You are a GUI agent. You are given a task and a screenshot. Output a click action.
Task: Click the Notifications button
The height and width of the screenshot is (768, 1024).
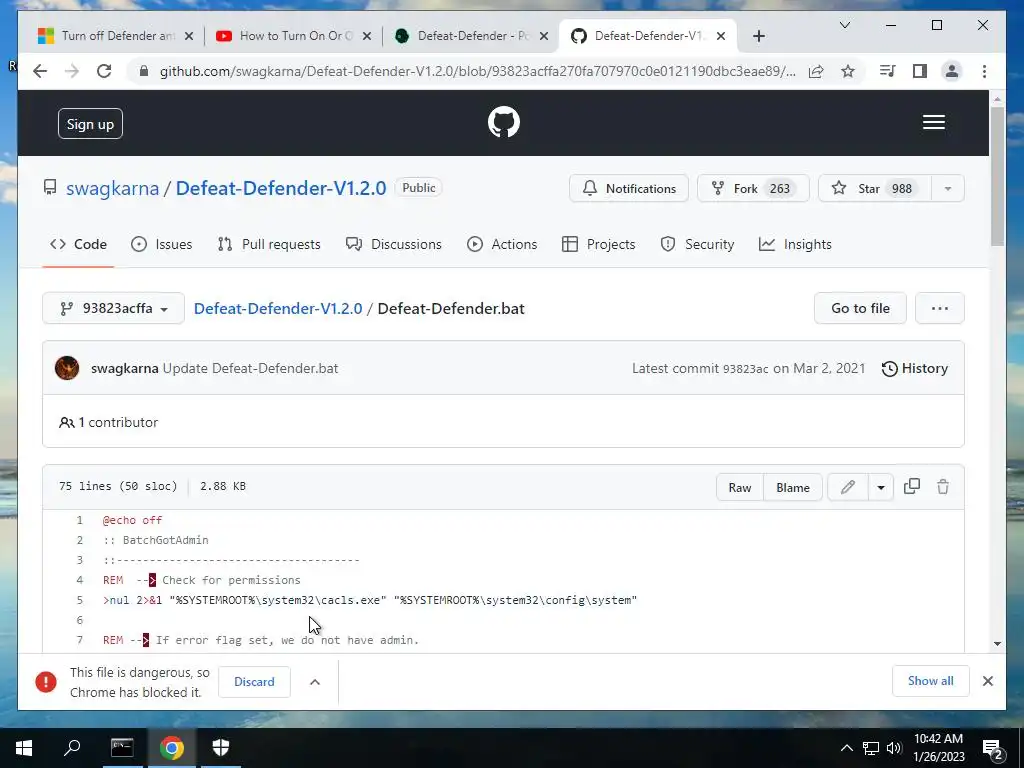[x=628, y=189]
